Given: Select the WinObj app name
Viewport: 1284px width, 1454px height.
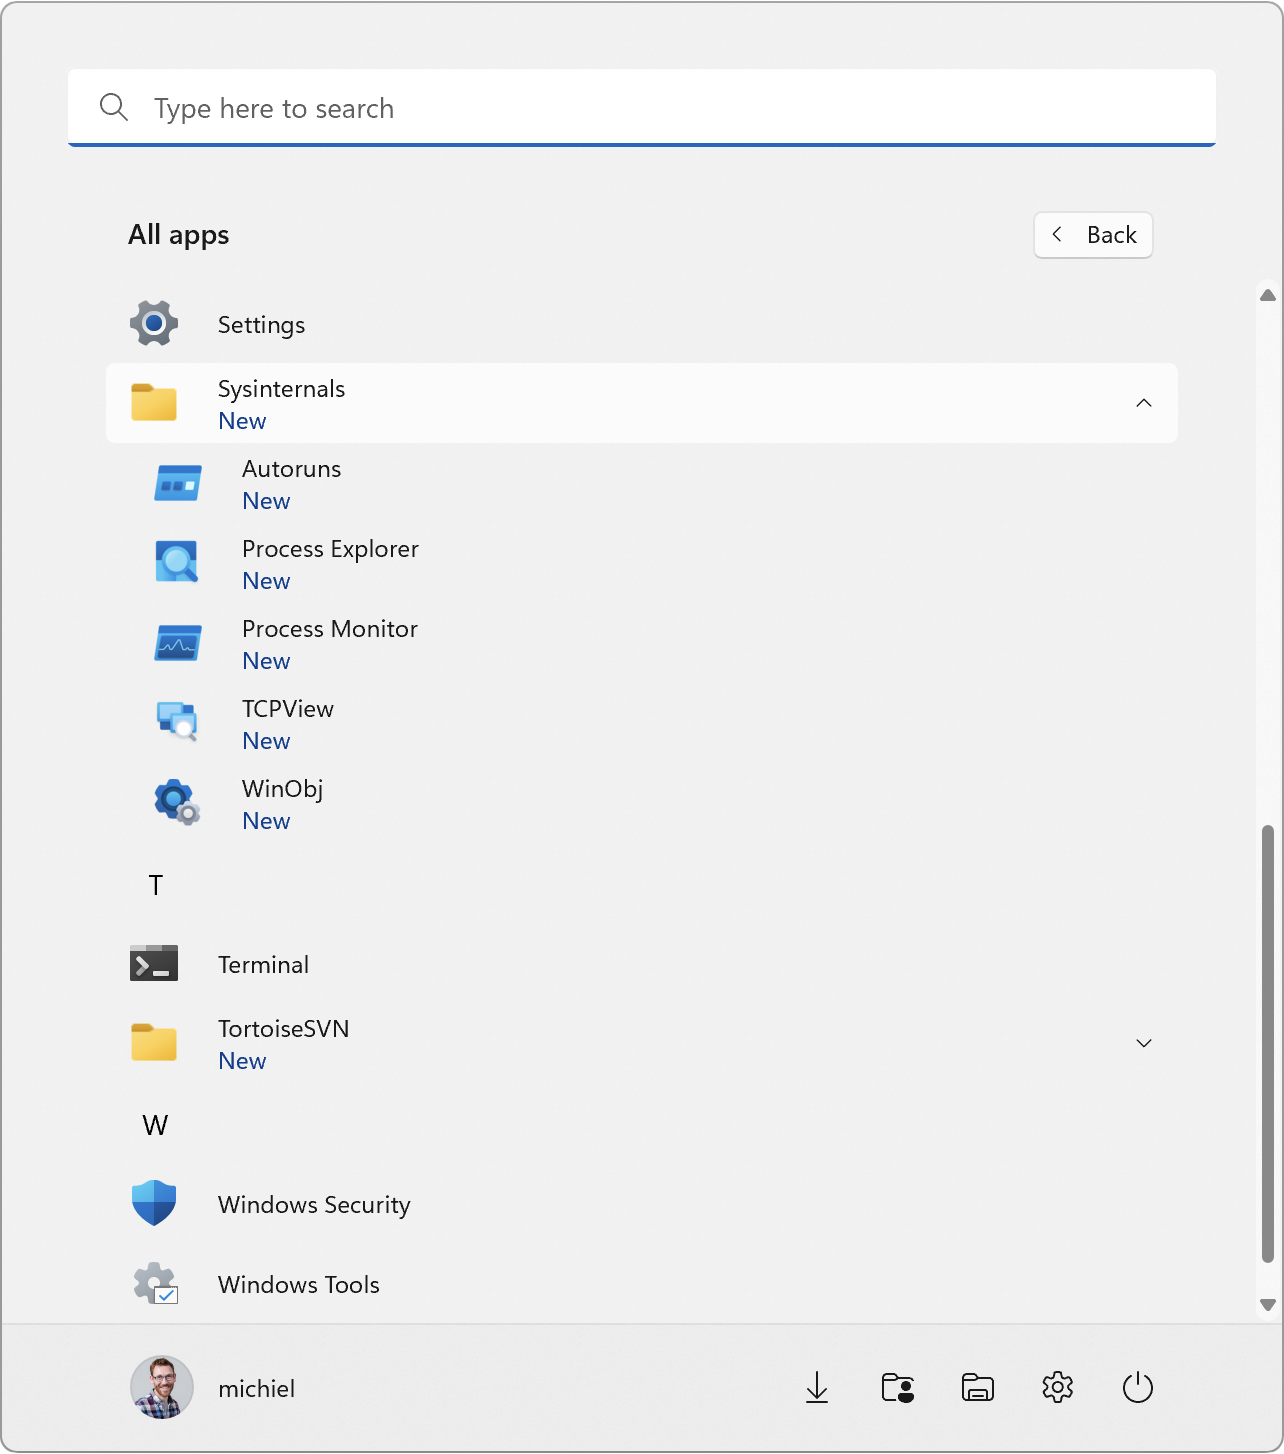Looking at the screenshot, I should pyautogui.click(x=282, y=789).
